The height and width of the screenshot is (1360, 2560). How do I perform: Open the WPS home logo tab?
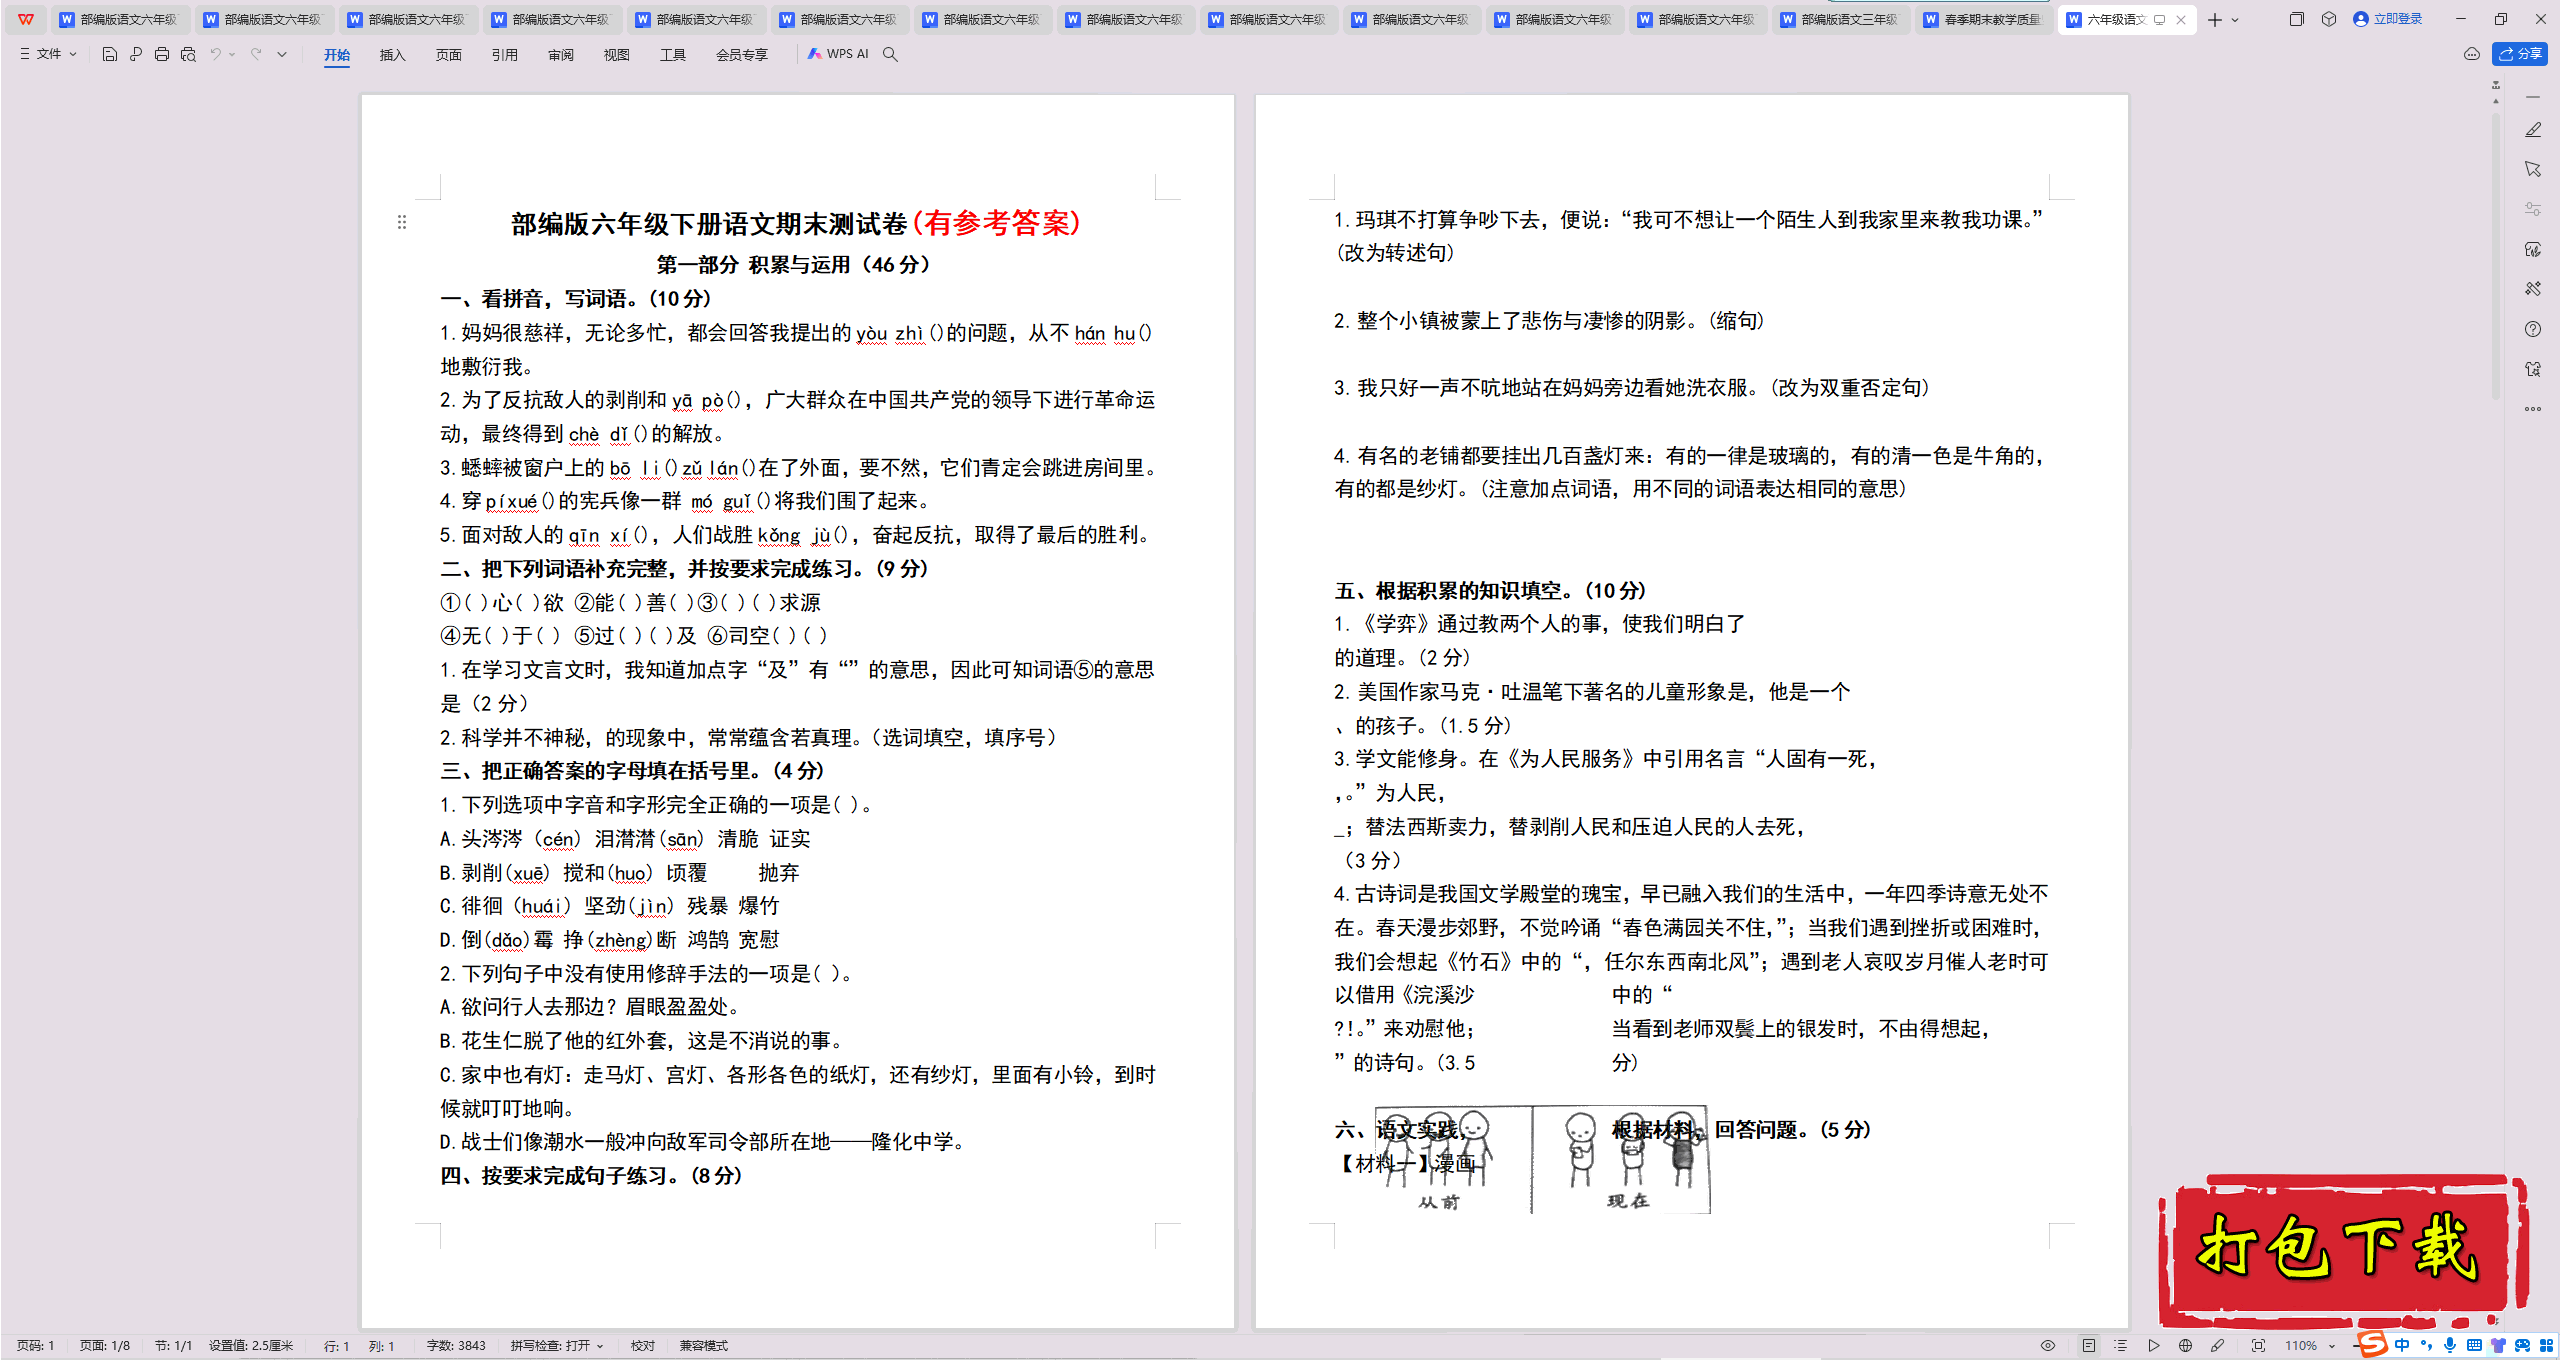(x=25, y=19)
